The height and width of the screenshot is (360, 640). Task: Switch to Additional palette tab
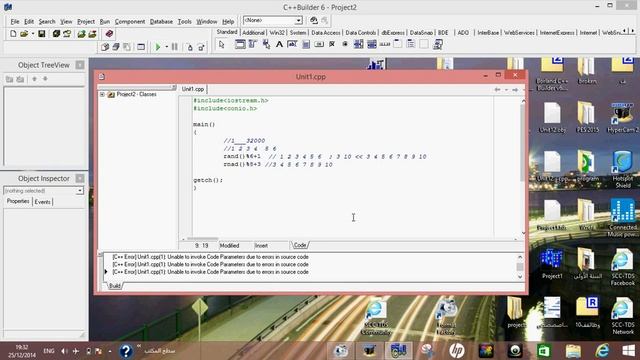[253, 33]
